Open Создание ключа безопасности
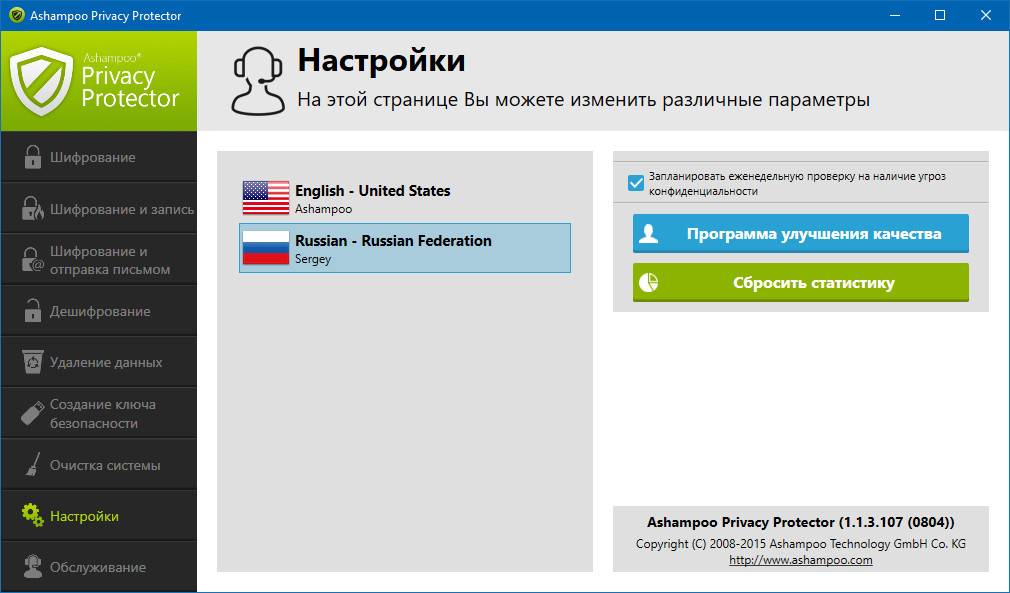The height and width of the screenshot is (593, 1010). (99, 413)
